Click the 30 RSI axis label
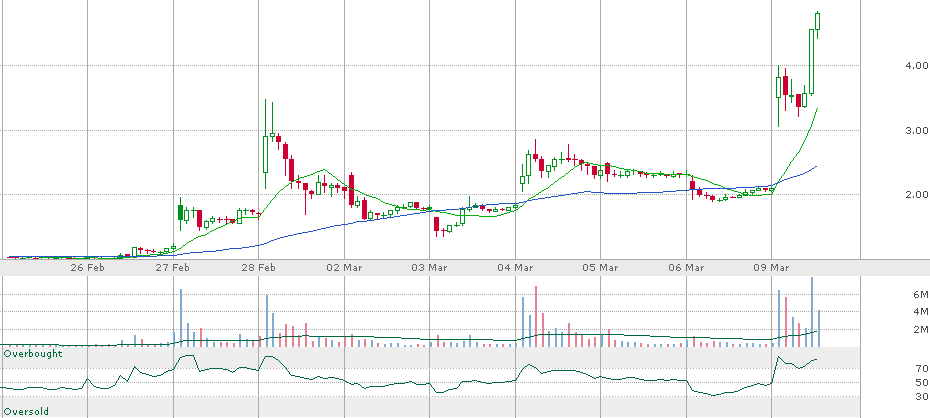 (x=922, y=396)
